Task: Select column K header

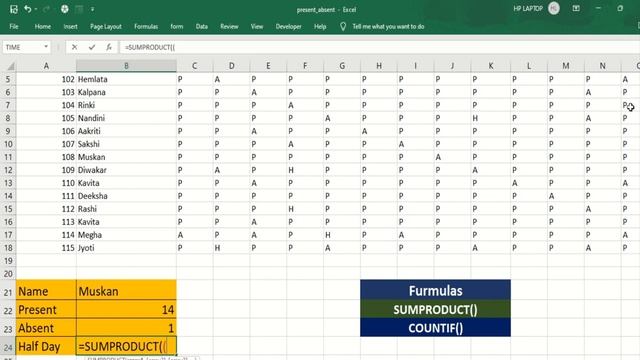Action: tap(491, 66)
